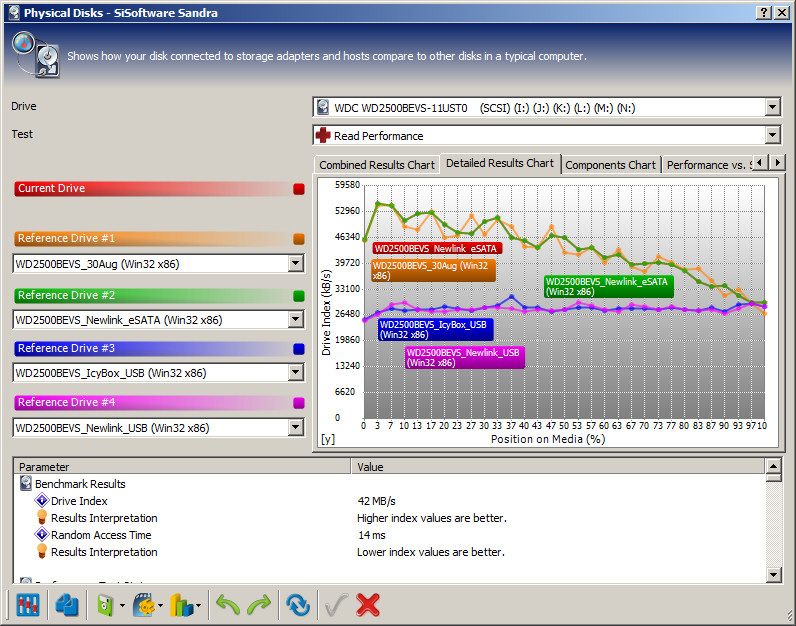The image size is (796, 626).
Task: Click the Drive Index diamond icon
Action: 42,501
